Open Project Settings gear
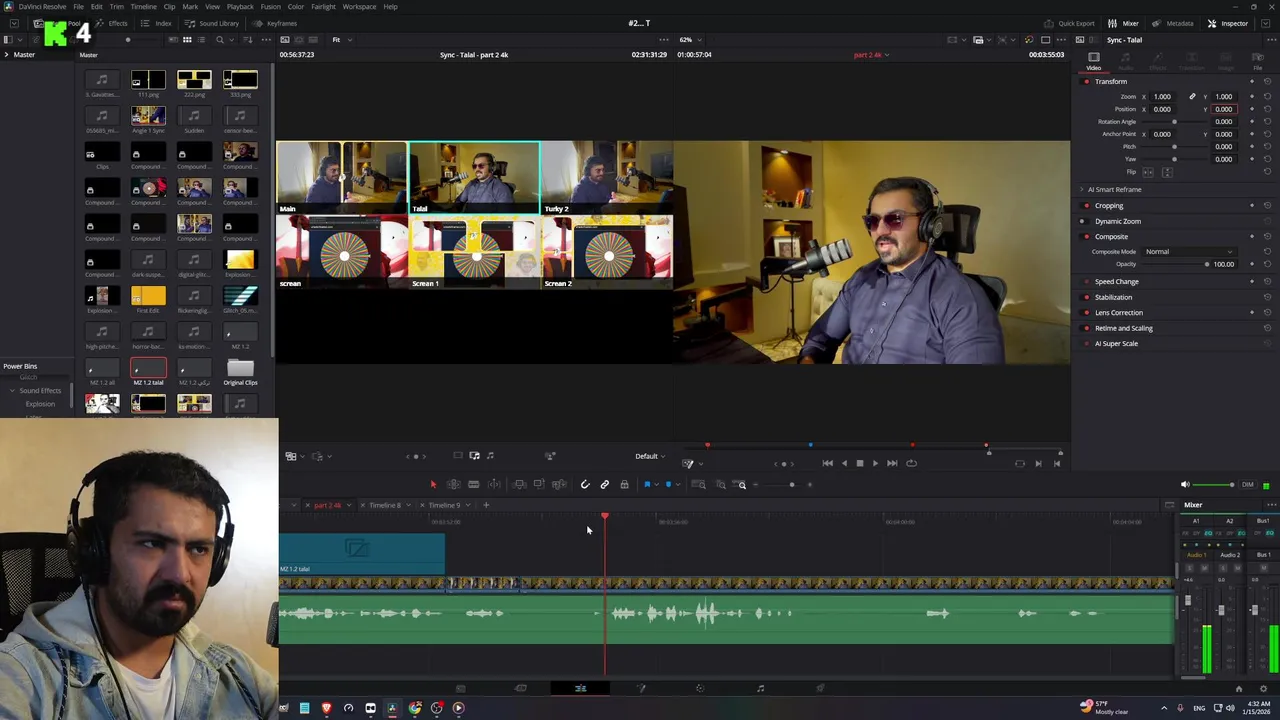This screenshot has height=720, width=1280. coord(1263,688)
